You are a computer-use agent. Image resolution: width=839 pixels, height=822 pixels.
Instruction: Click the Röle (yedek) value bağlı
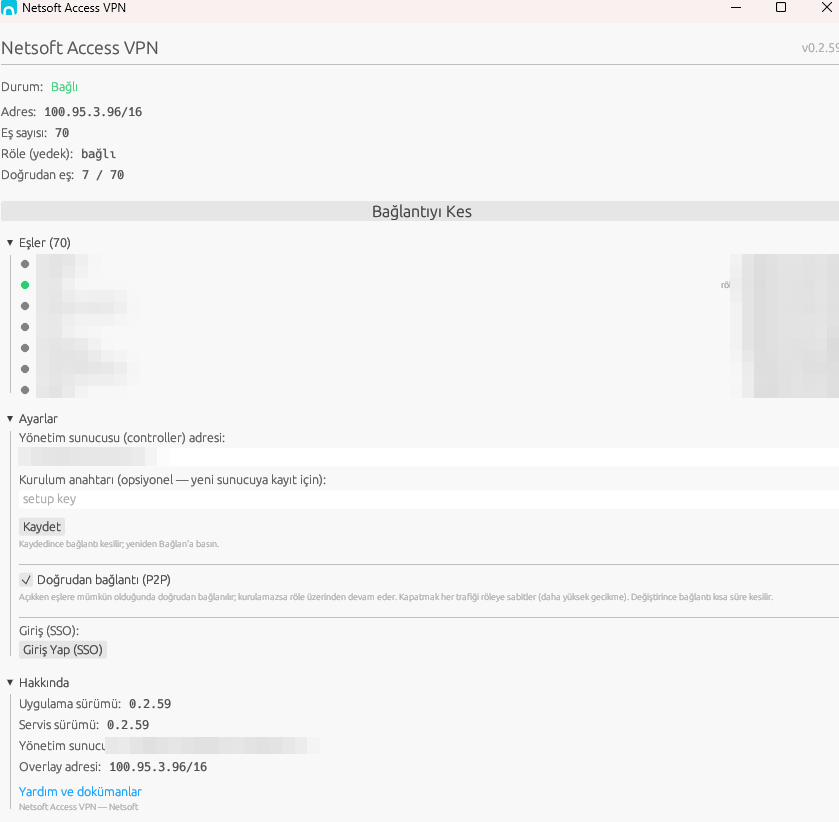[x=98, y=154]
